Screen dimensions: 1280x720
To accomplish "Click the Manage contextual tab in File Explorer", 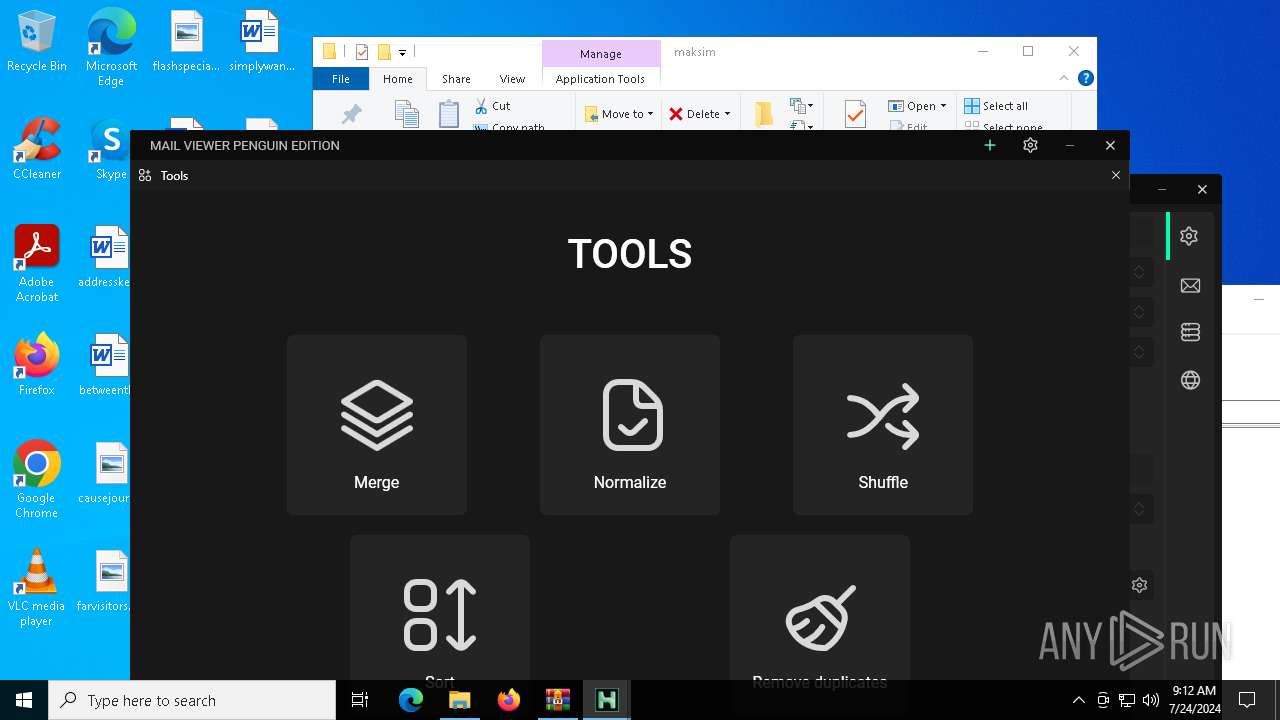I will click(x=601, y=54).
